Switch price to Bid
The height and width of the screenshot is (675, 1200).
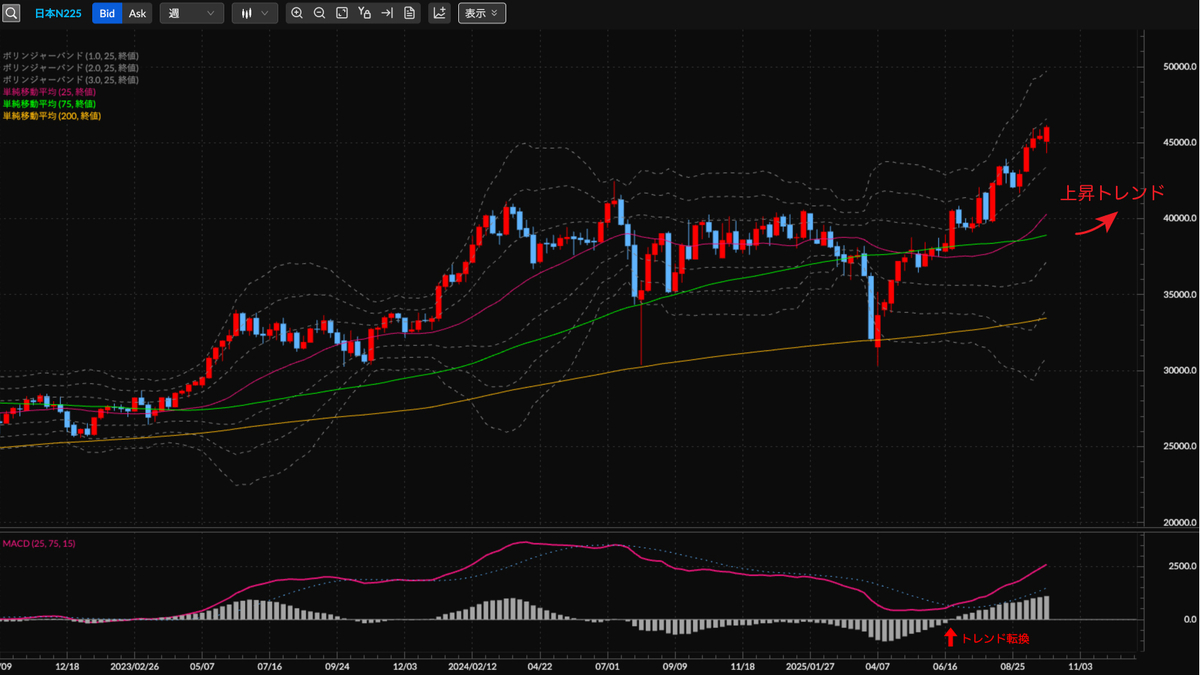[x=107, y=13]
